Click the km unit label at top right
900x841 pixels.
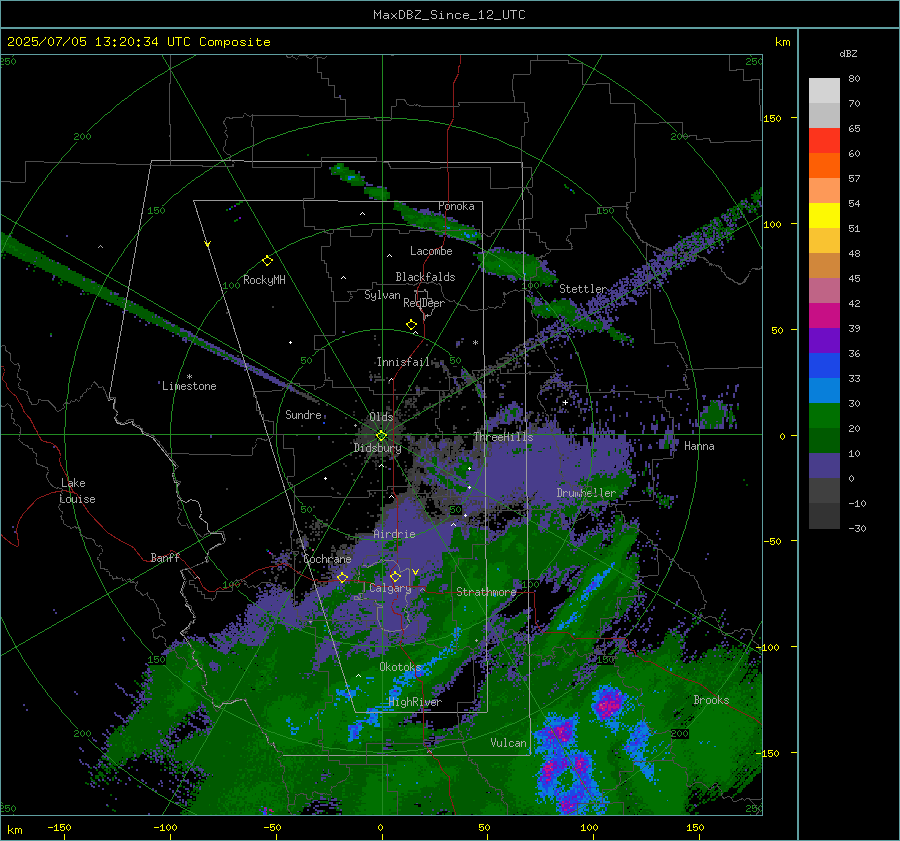coord(782,42)
